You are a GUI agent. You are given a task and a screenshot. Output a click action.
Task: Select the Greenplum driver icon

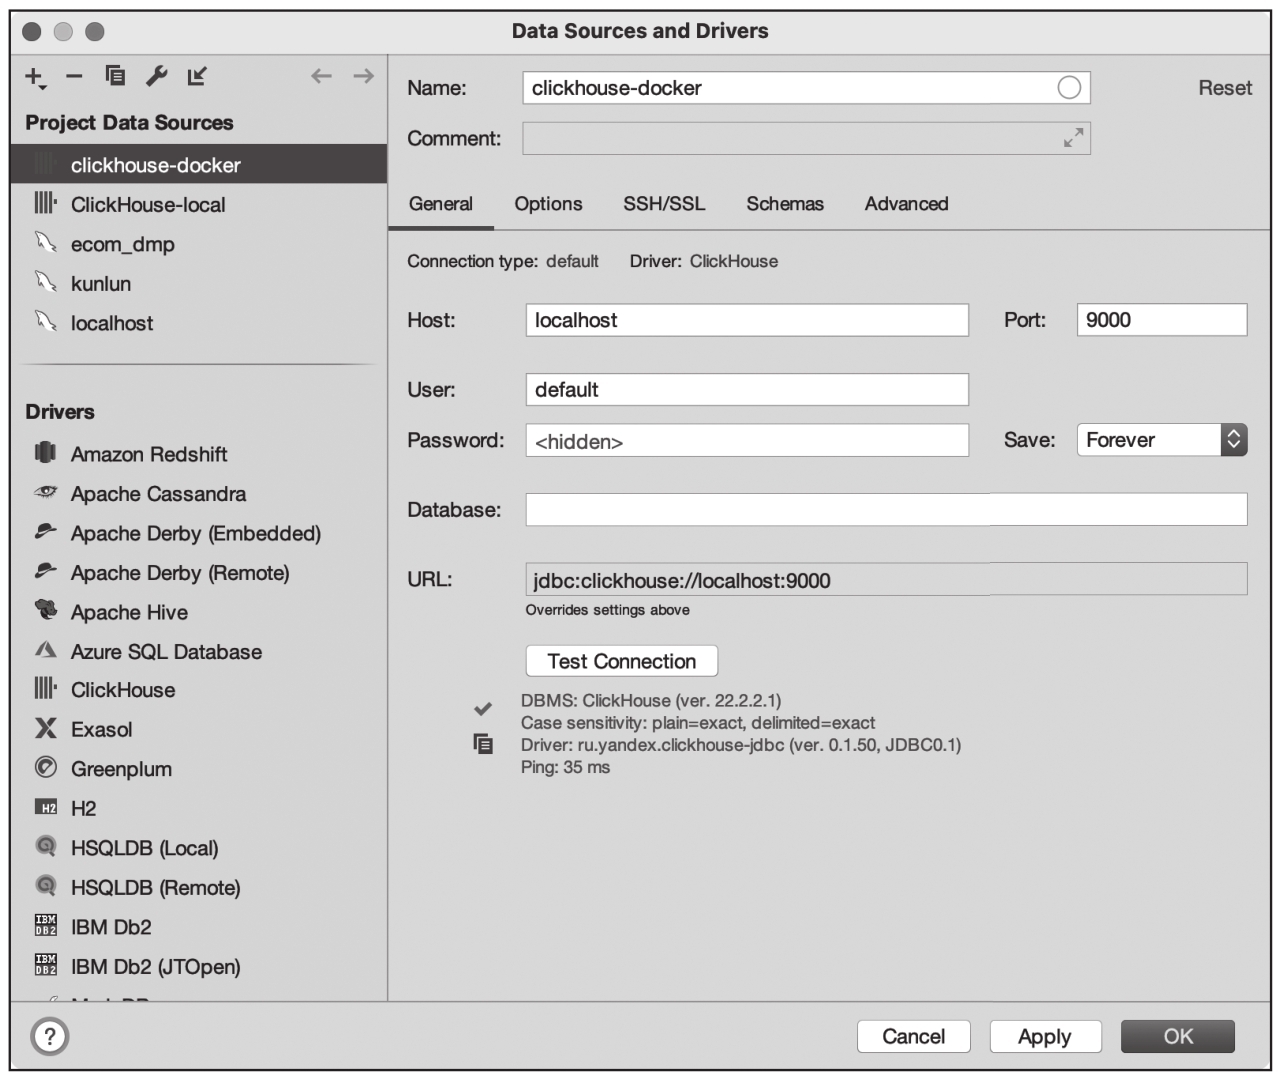tap(45, 767)
